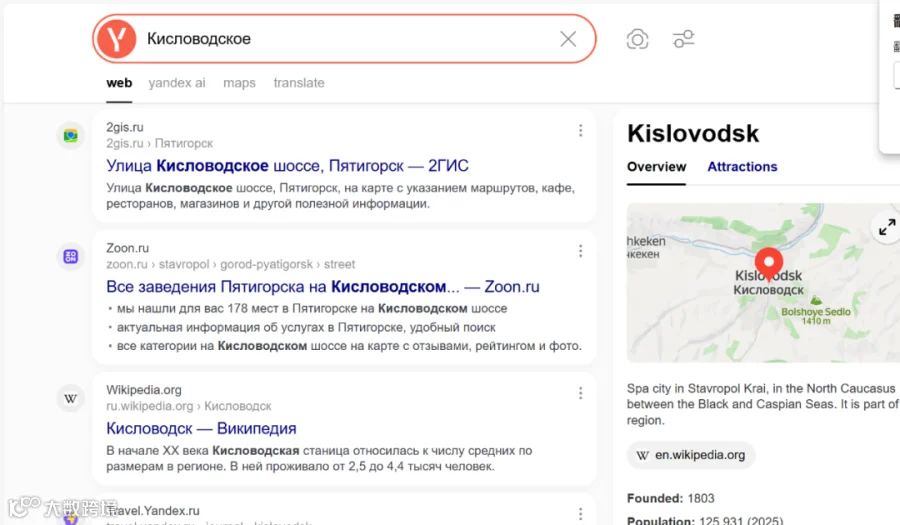Switch to the yandex ai tab

[x=177, y=83]
